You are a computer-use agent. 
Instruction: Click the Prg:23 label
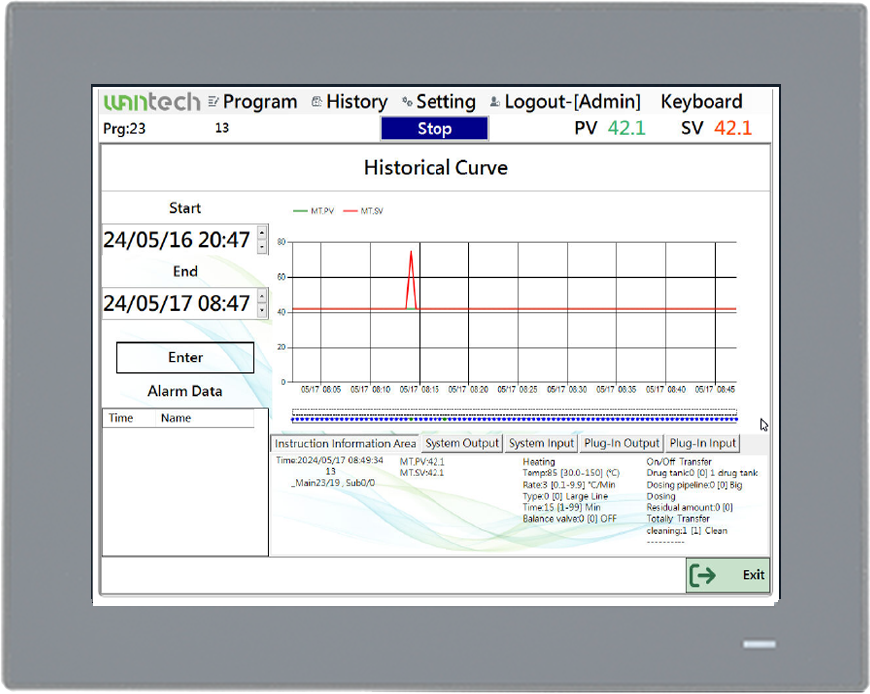coord(124,129)
